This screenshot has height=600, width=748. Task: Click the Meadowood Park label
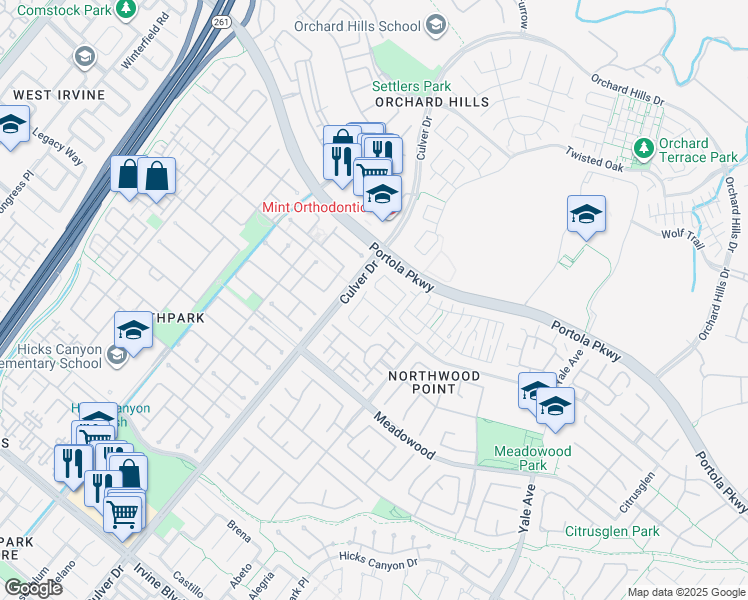tap(532, 458)
